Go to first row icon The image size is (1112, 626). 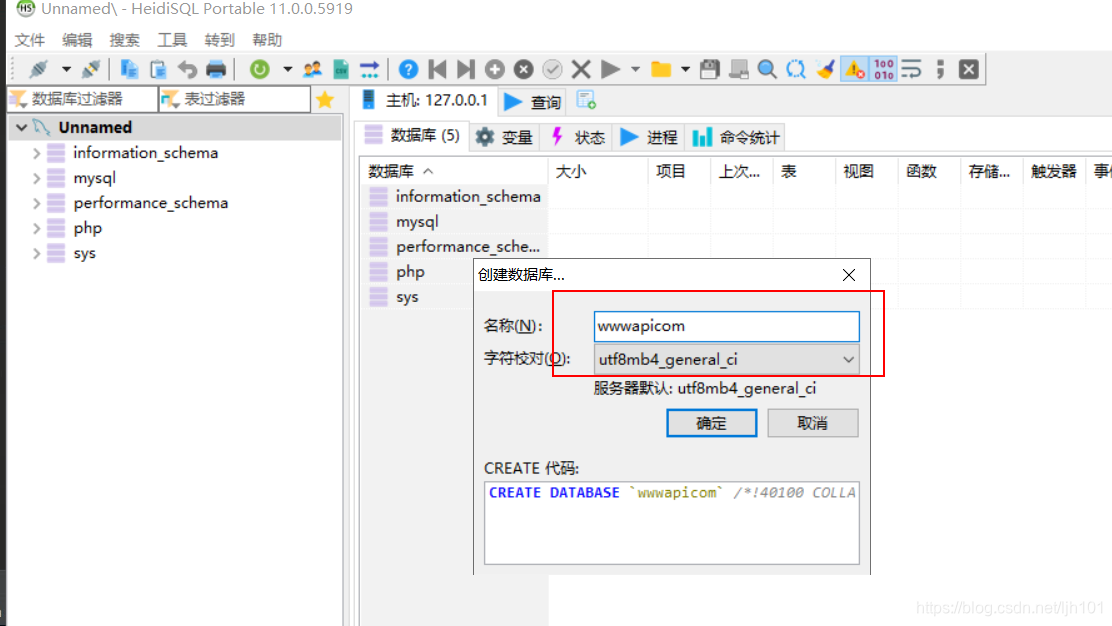438,69
